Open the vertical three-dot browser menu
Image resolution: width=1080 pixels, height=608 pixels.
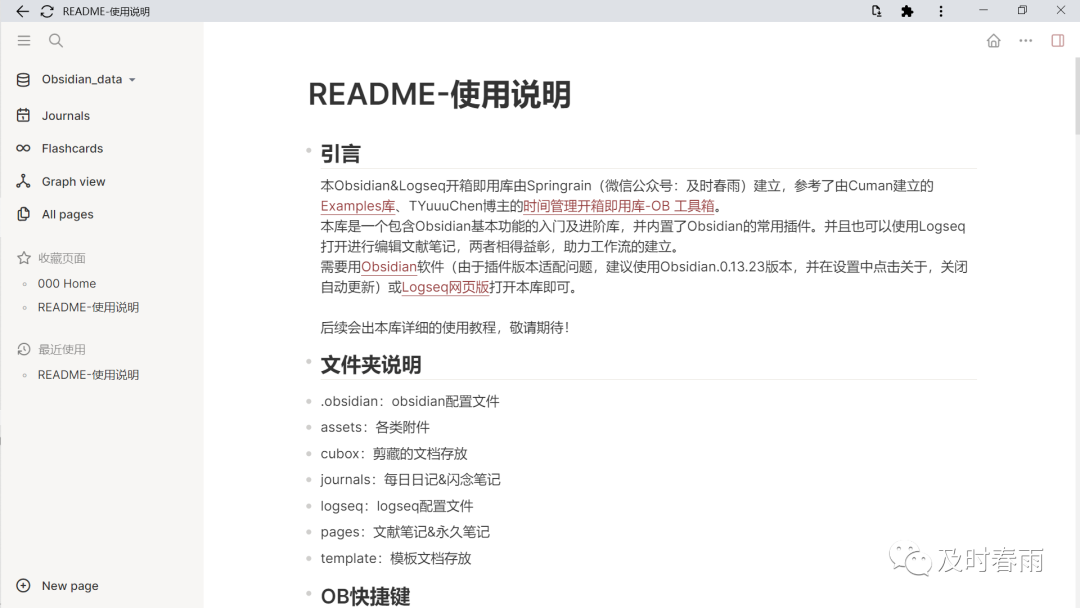941,11
